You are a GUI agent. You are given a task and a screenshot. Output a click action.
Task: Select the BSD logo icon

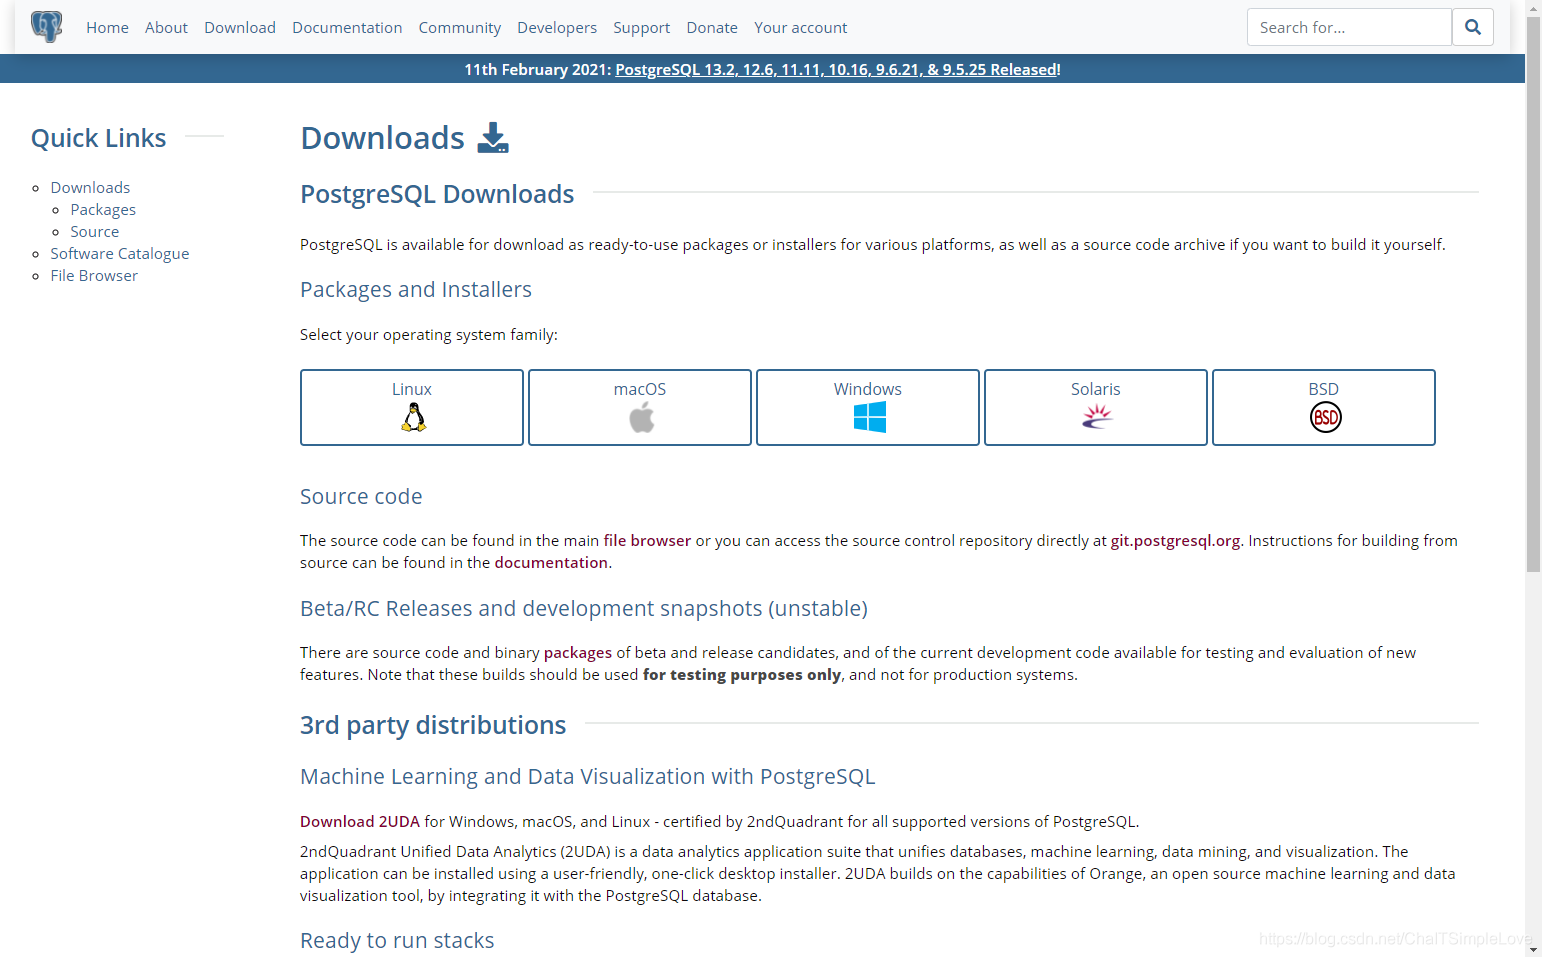click(x=1324, y=418)
